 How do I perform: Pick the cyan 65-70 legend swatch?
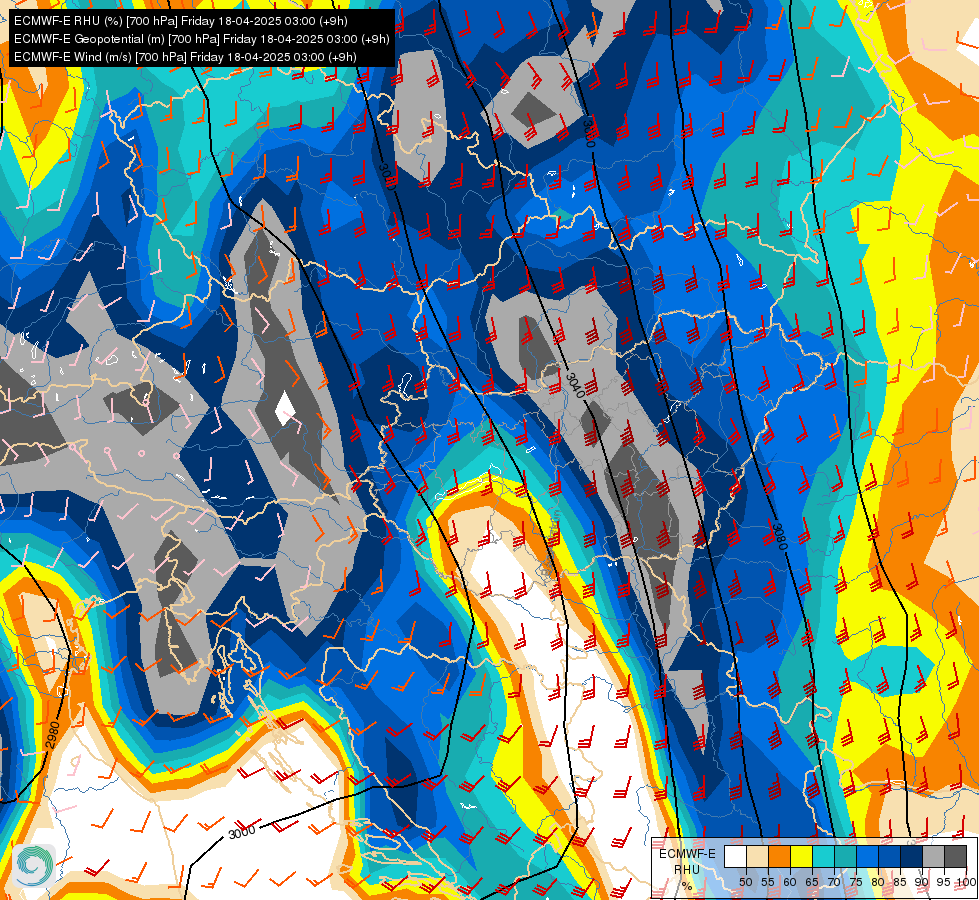coord(823,856)
